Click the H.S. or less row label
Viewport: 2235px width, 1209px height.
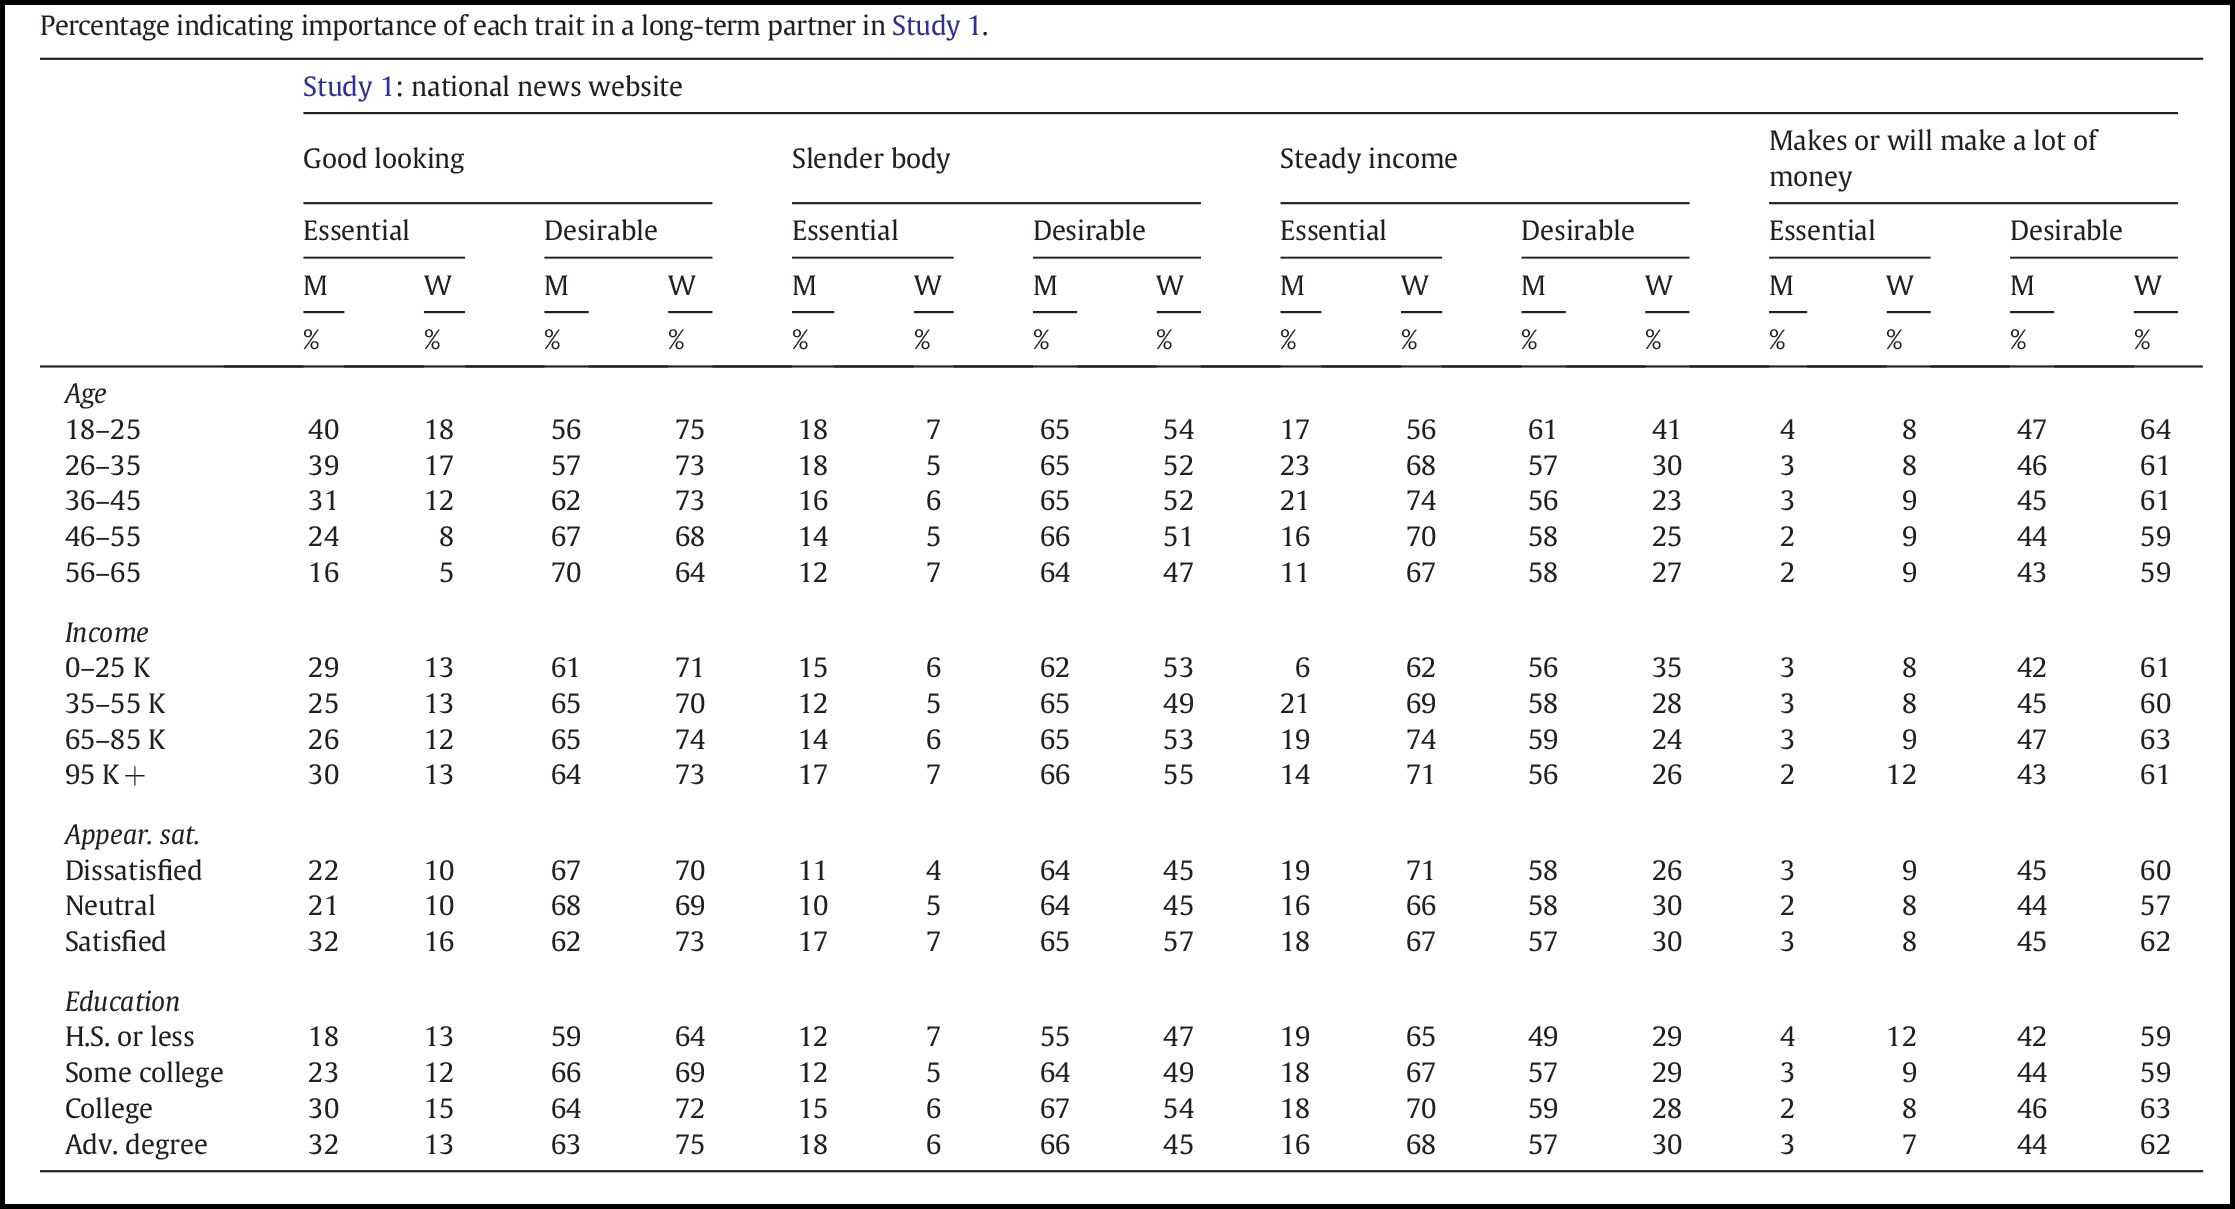129,1037
